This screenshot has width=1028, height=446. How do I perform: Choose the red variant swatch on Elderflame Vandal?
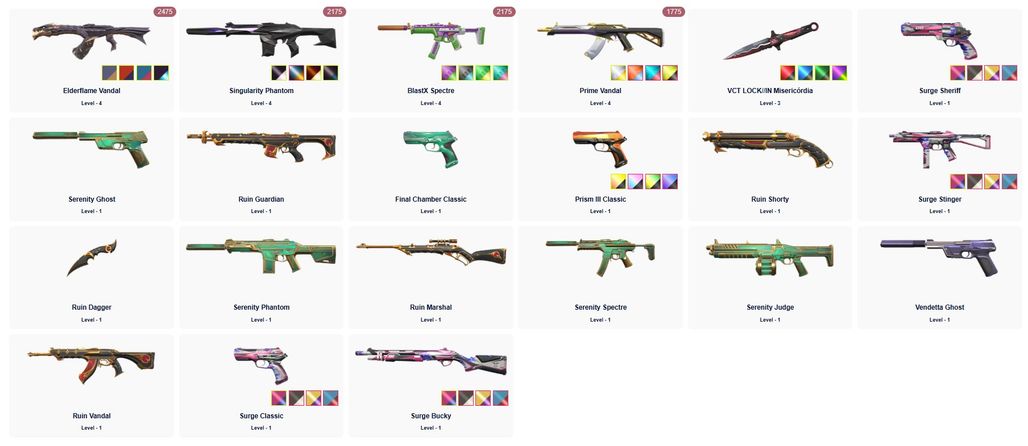(127, 73)
